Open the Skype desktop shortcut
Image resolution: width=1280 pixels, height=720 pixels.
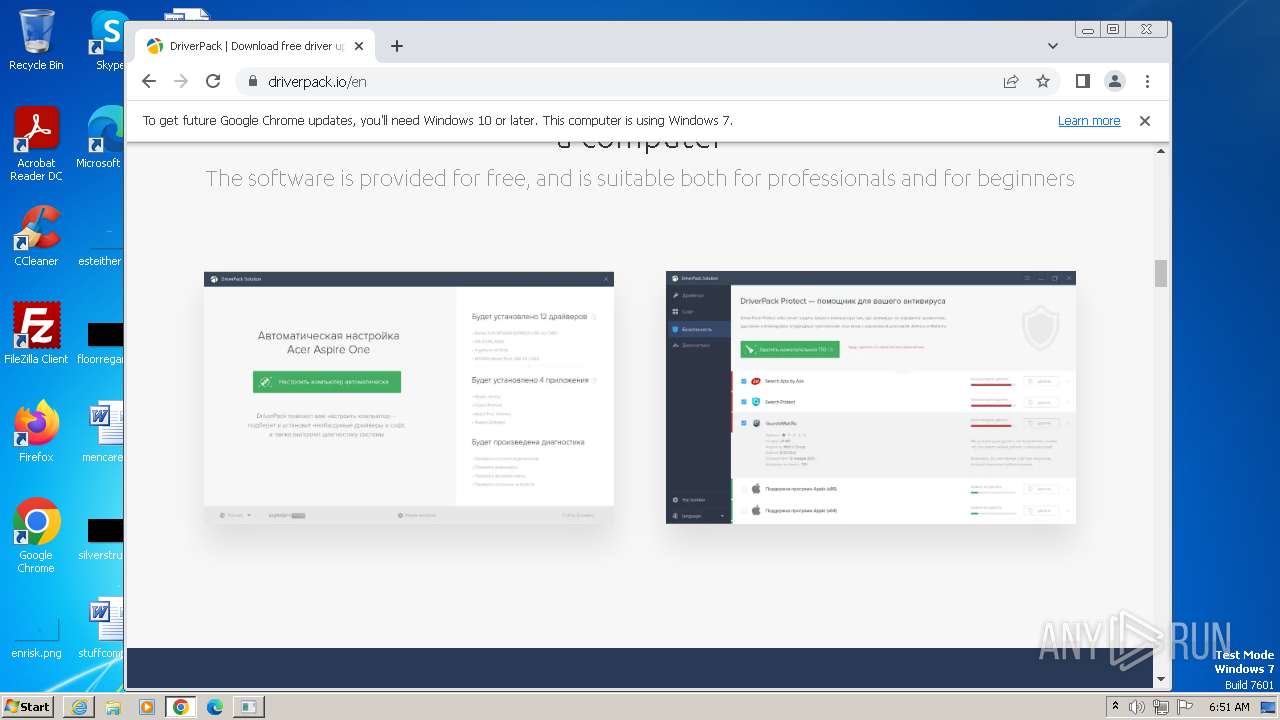coord(108,41)
